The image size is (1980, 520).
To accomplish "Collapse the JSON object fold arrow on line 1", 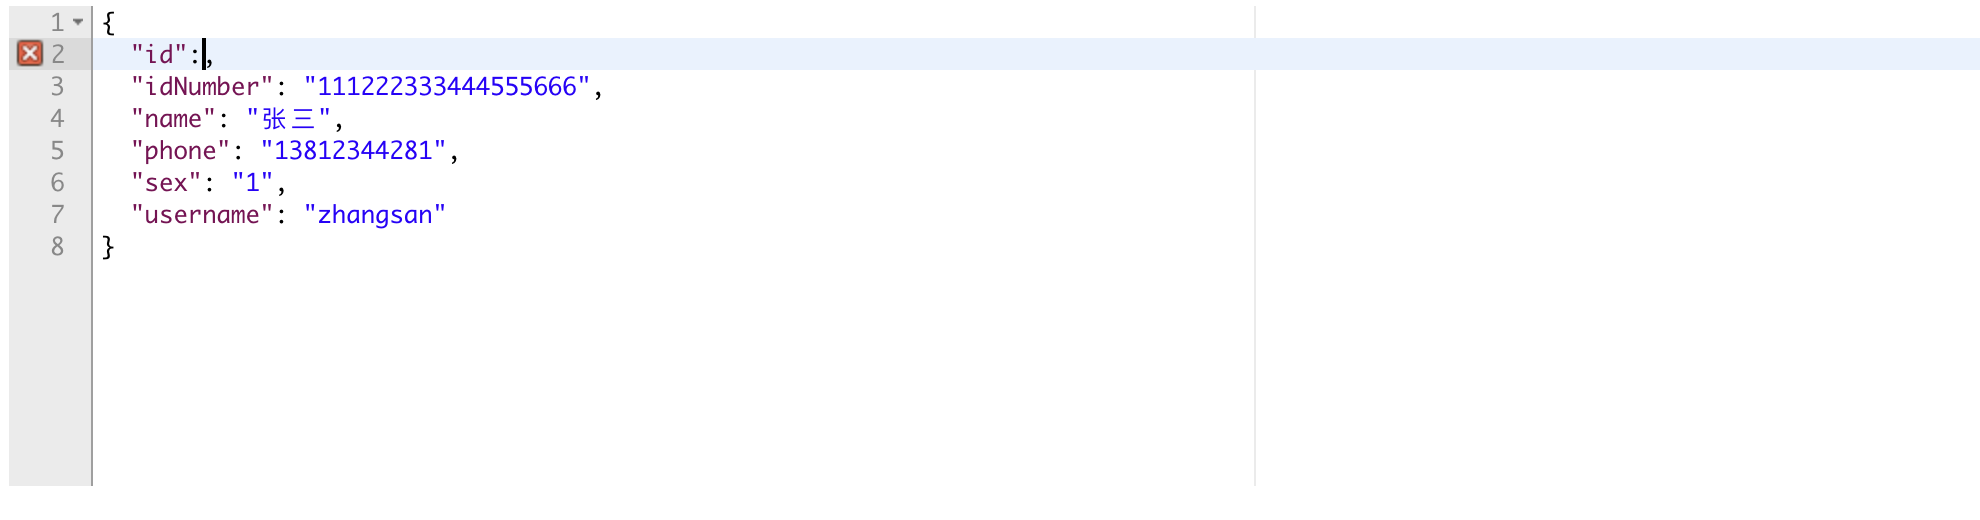I will pyautogui.click(x=78, y=22).
